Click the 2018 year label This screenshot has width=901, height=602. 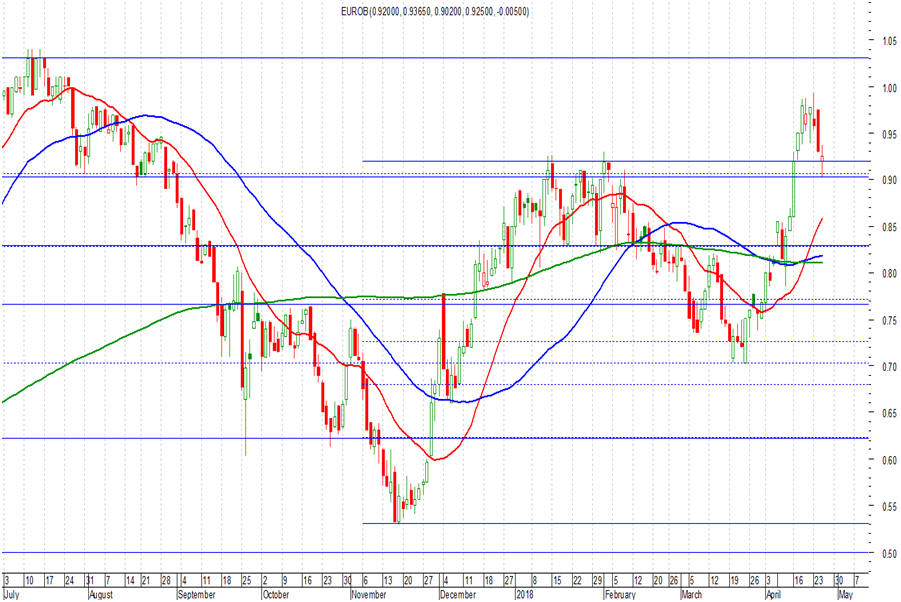coord(525,595)
